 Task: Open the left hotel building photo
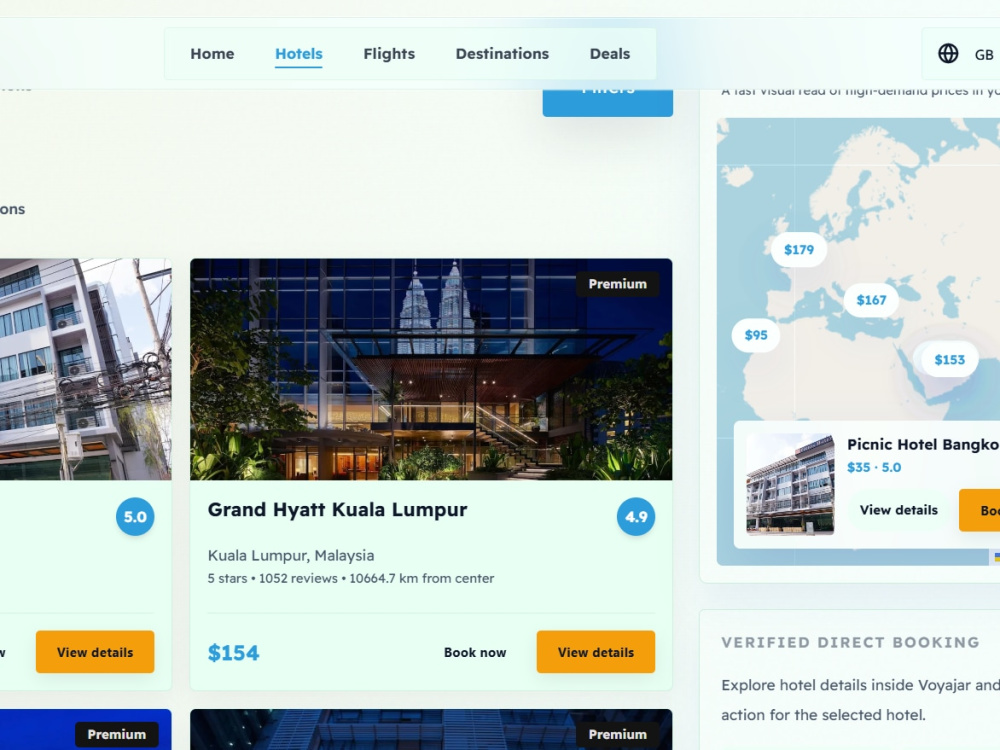coord(85,369)
